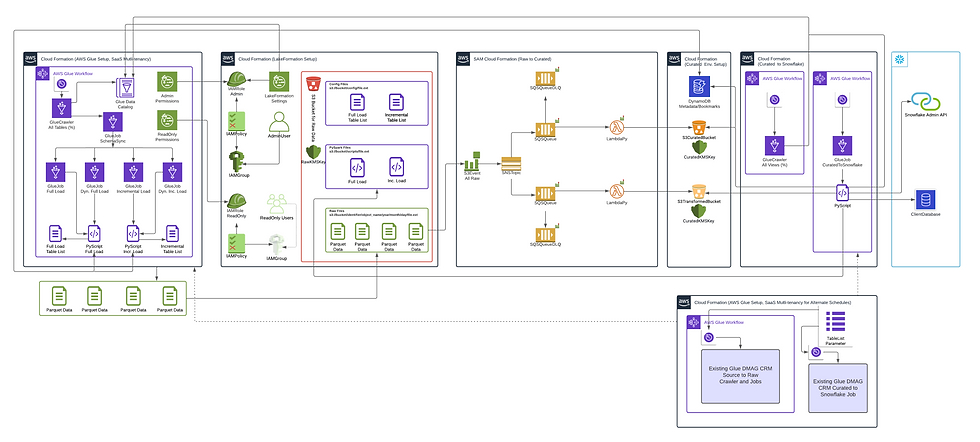
Task: Click the GlueJob Dyn. Inc. Load icon
Action: tap(172, 173)
